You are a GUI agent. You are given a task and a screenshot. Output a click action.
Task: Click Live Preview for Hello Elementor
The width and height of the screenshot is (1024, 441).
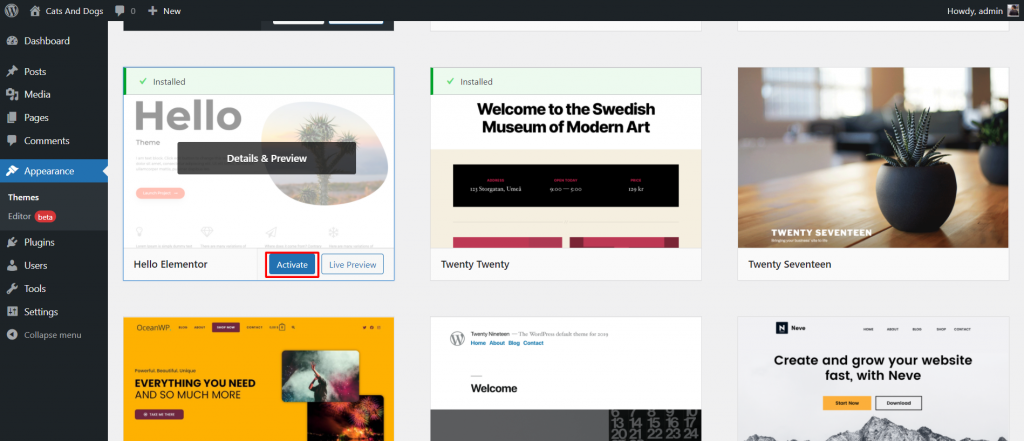click(x=353, y=265)
